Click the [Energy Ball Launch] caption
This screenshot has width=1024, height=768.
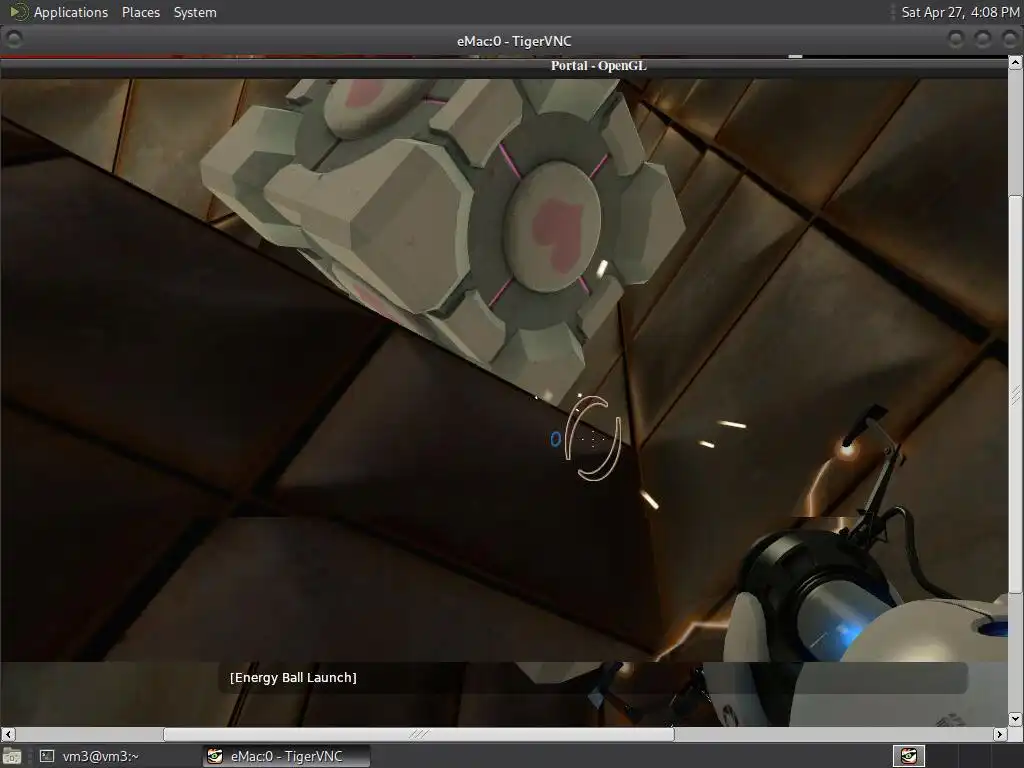293,678
